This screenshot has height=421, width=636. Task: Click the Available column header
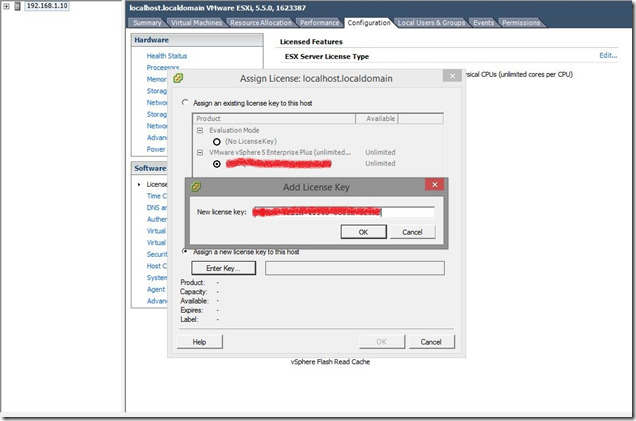pos(377,118)
